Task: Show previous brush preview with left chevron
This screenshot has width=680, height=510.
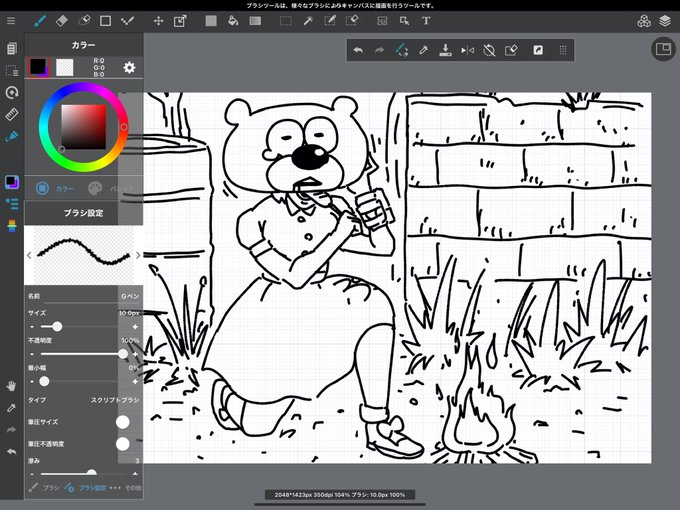Action: 29,255
